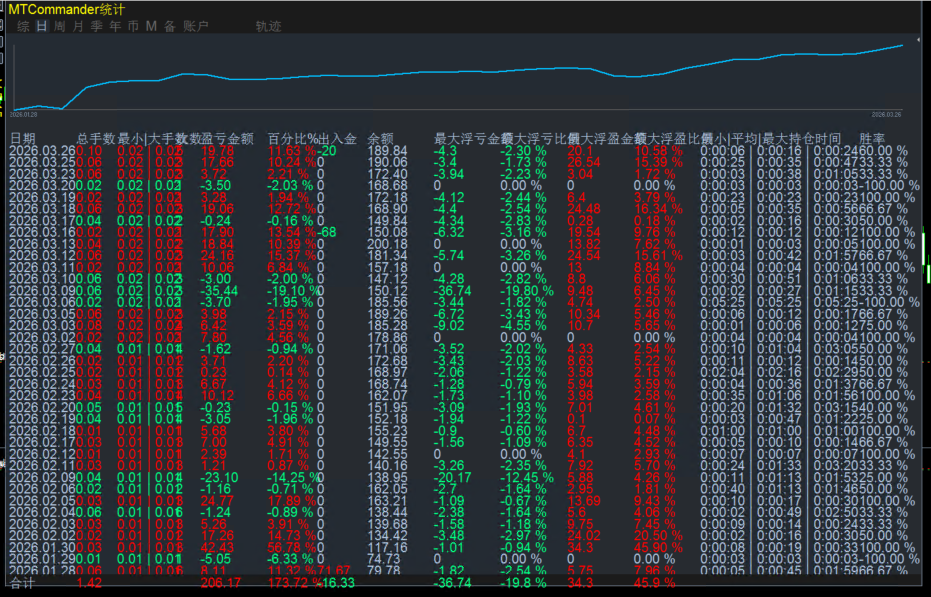
Task: Click the 42.43 profit value
Action: click(217, 547)
